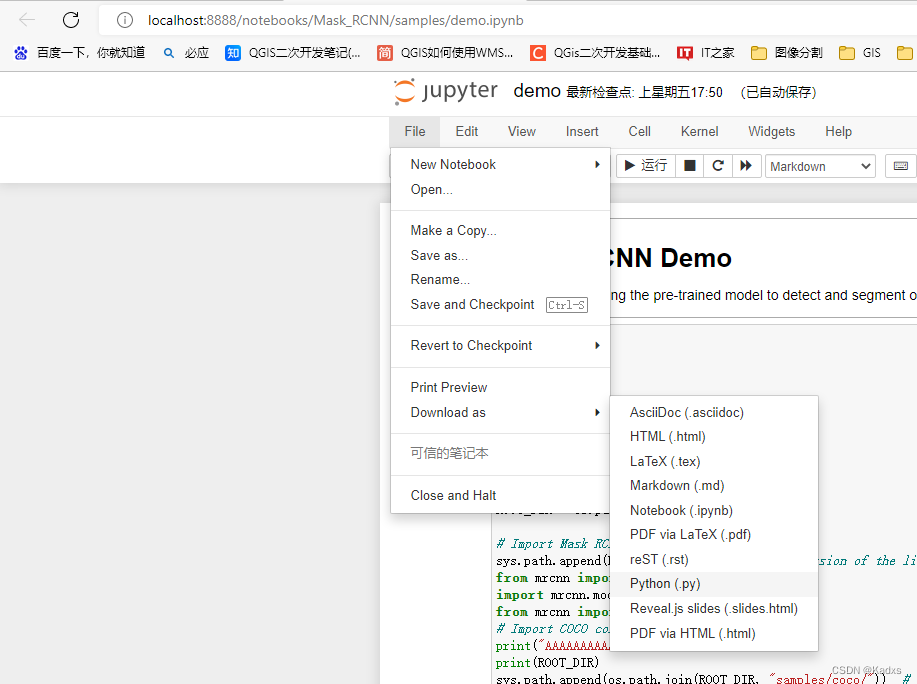Open the Cell menu
Image resolution: width=917 pixels, height=684 pixels.
(x=639, y=132)
